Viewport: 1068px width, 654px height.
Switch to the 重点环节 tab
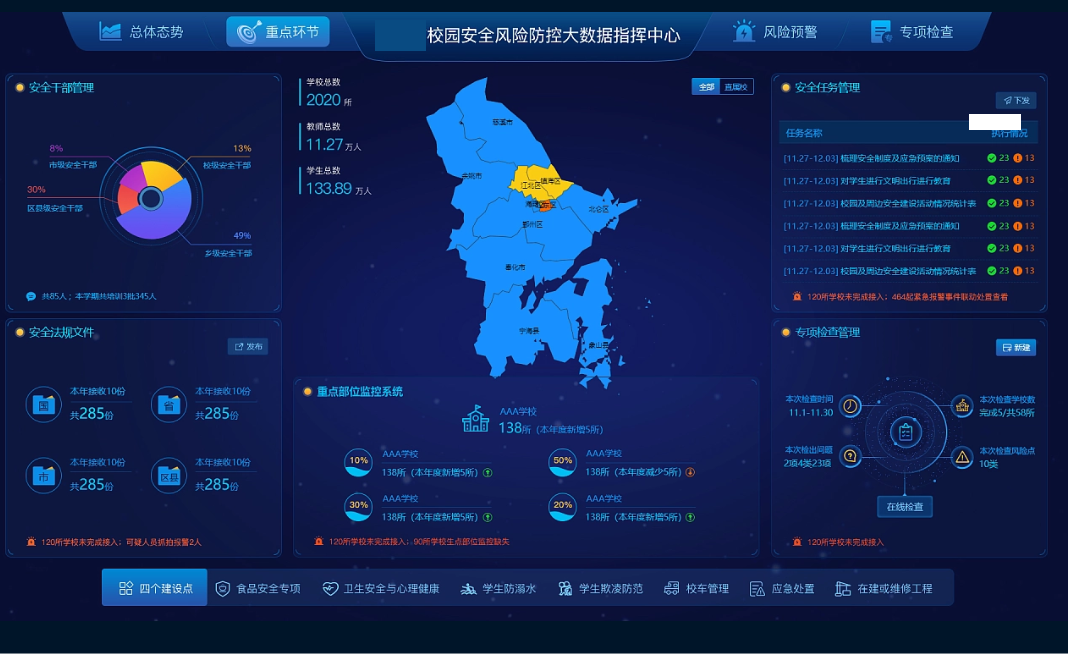point(278,31)
